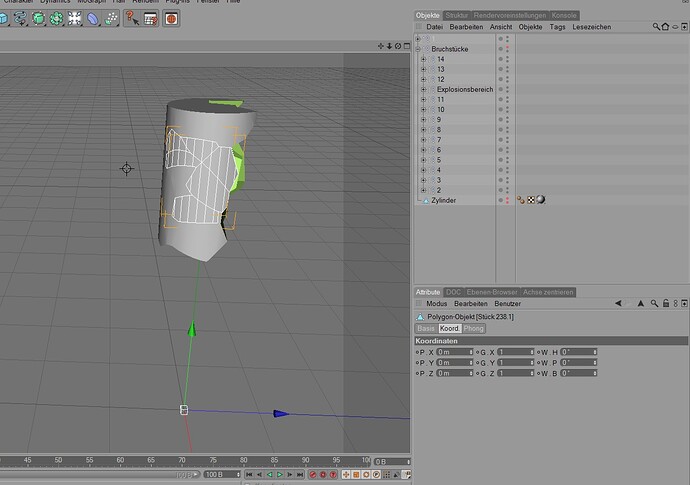This screenshot has height=485, width=690.
Task: Click the viewport zoom down-arrow icon
Action: tap(389, 46)
